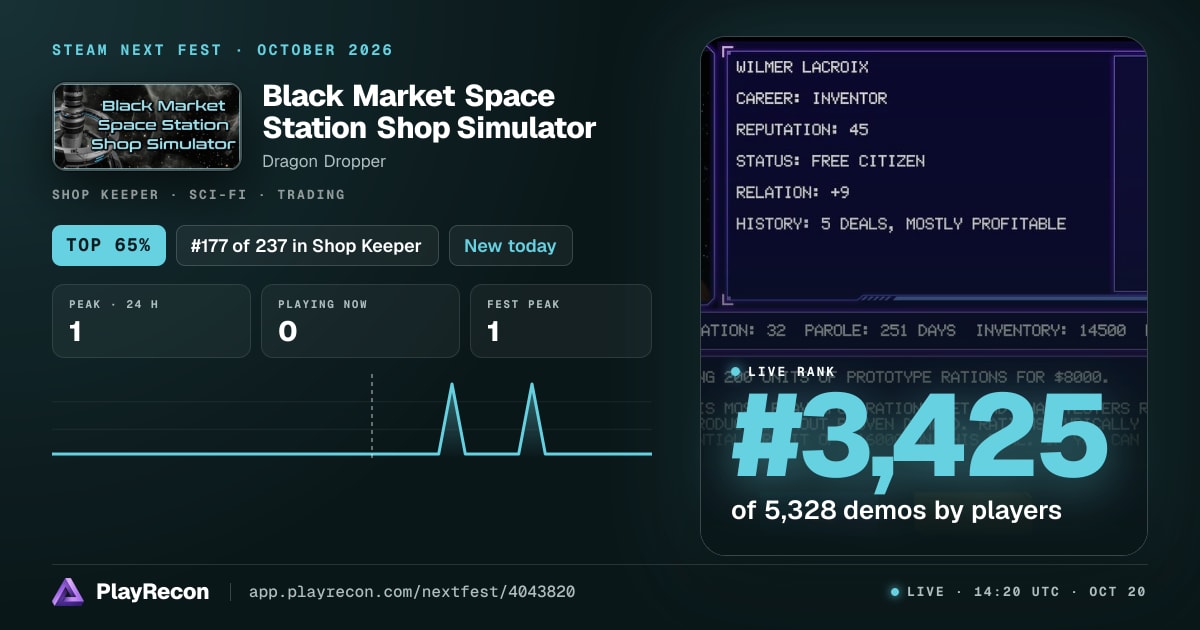Viewport: 1200px width, 630px height.
Task: Click the #177 of 237 in Shop Keeper badge
Action: click(307, 245)
